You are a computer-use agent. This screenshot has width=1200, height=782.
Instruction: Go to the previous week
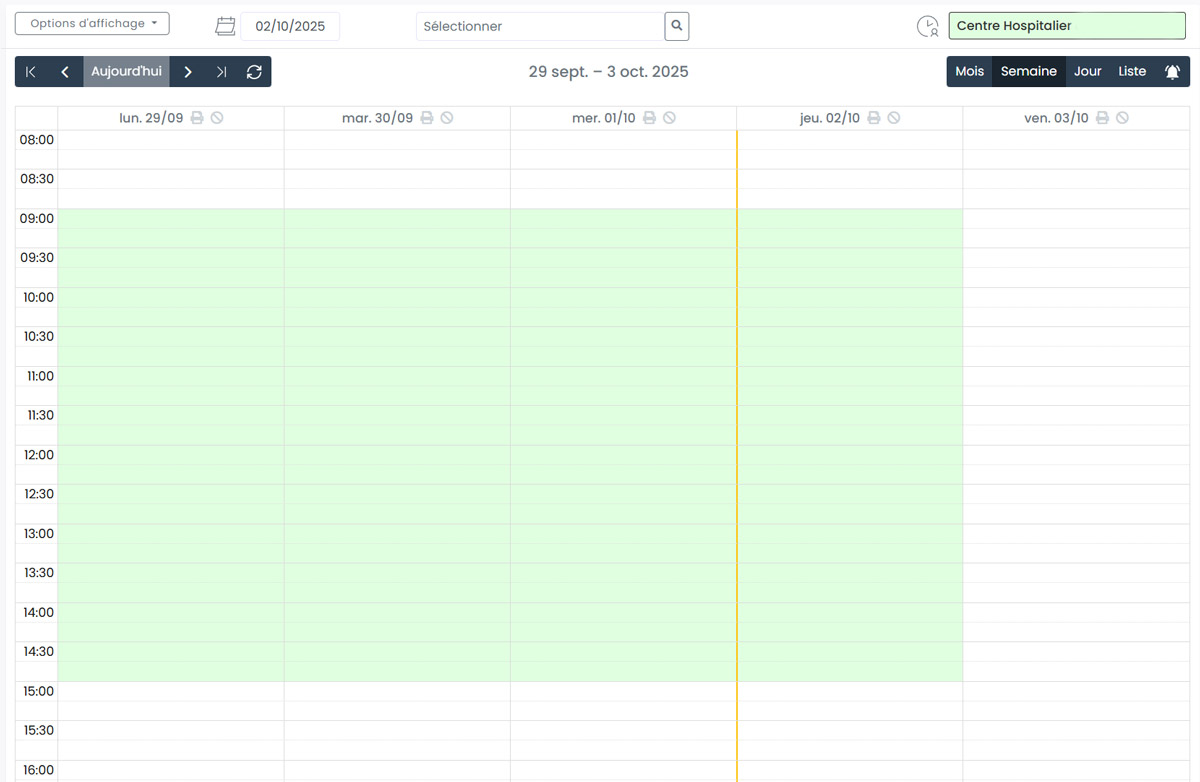coord(65,72)
